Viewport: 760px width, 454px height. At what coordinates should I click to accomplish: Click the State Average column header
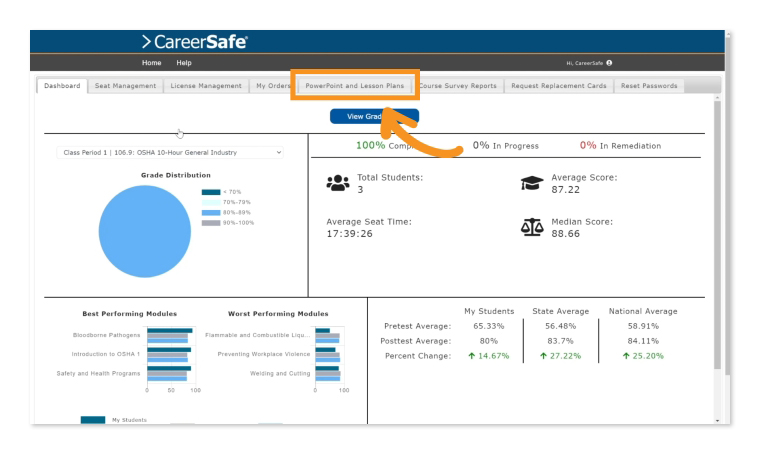point(561,312)
